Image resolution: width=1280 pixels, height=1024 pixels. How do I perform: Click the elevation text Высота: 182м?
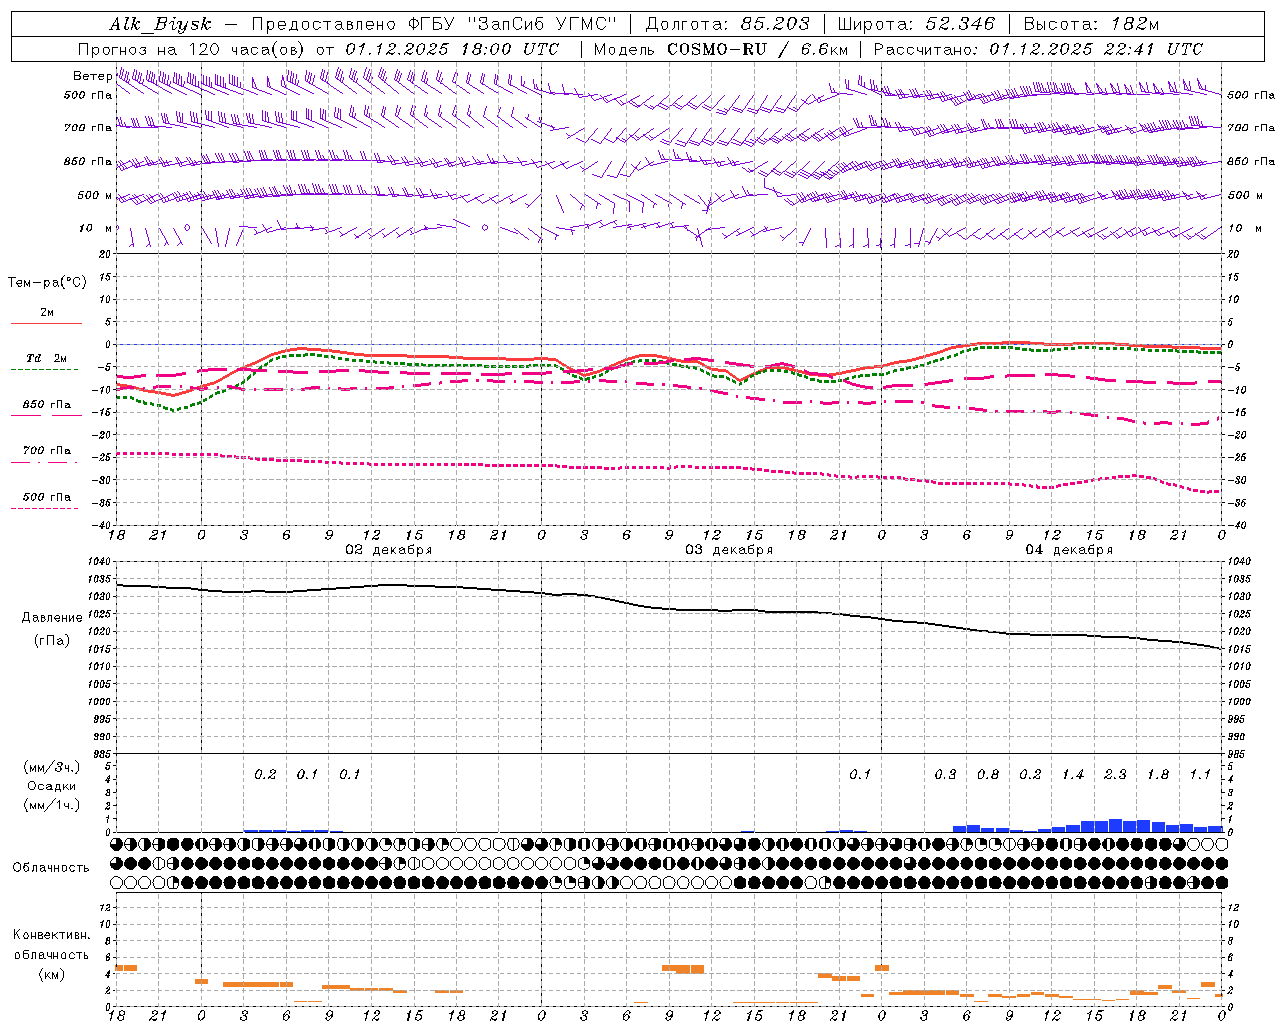[x=1091, y=24]
